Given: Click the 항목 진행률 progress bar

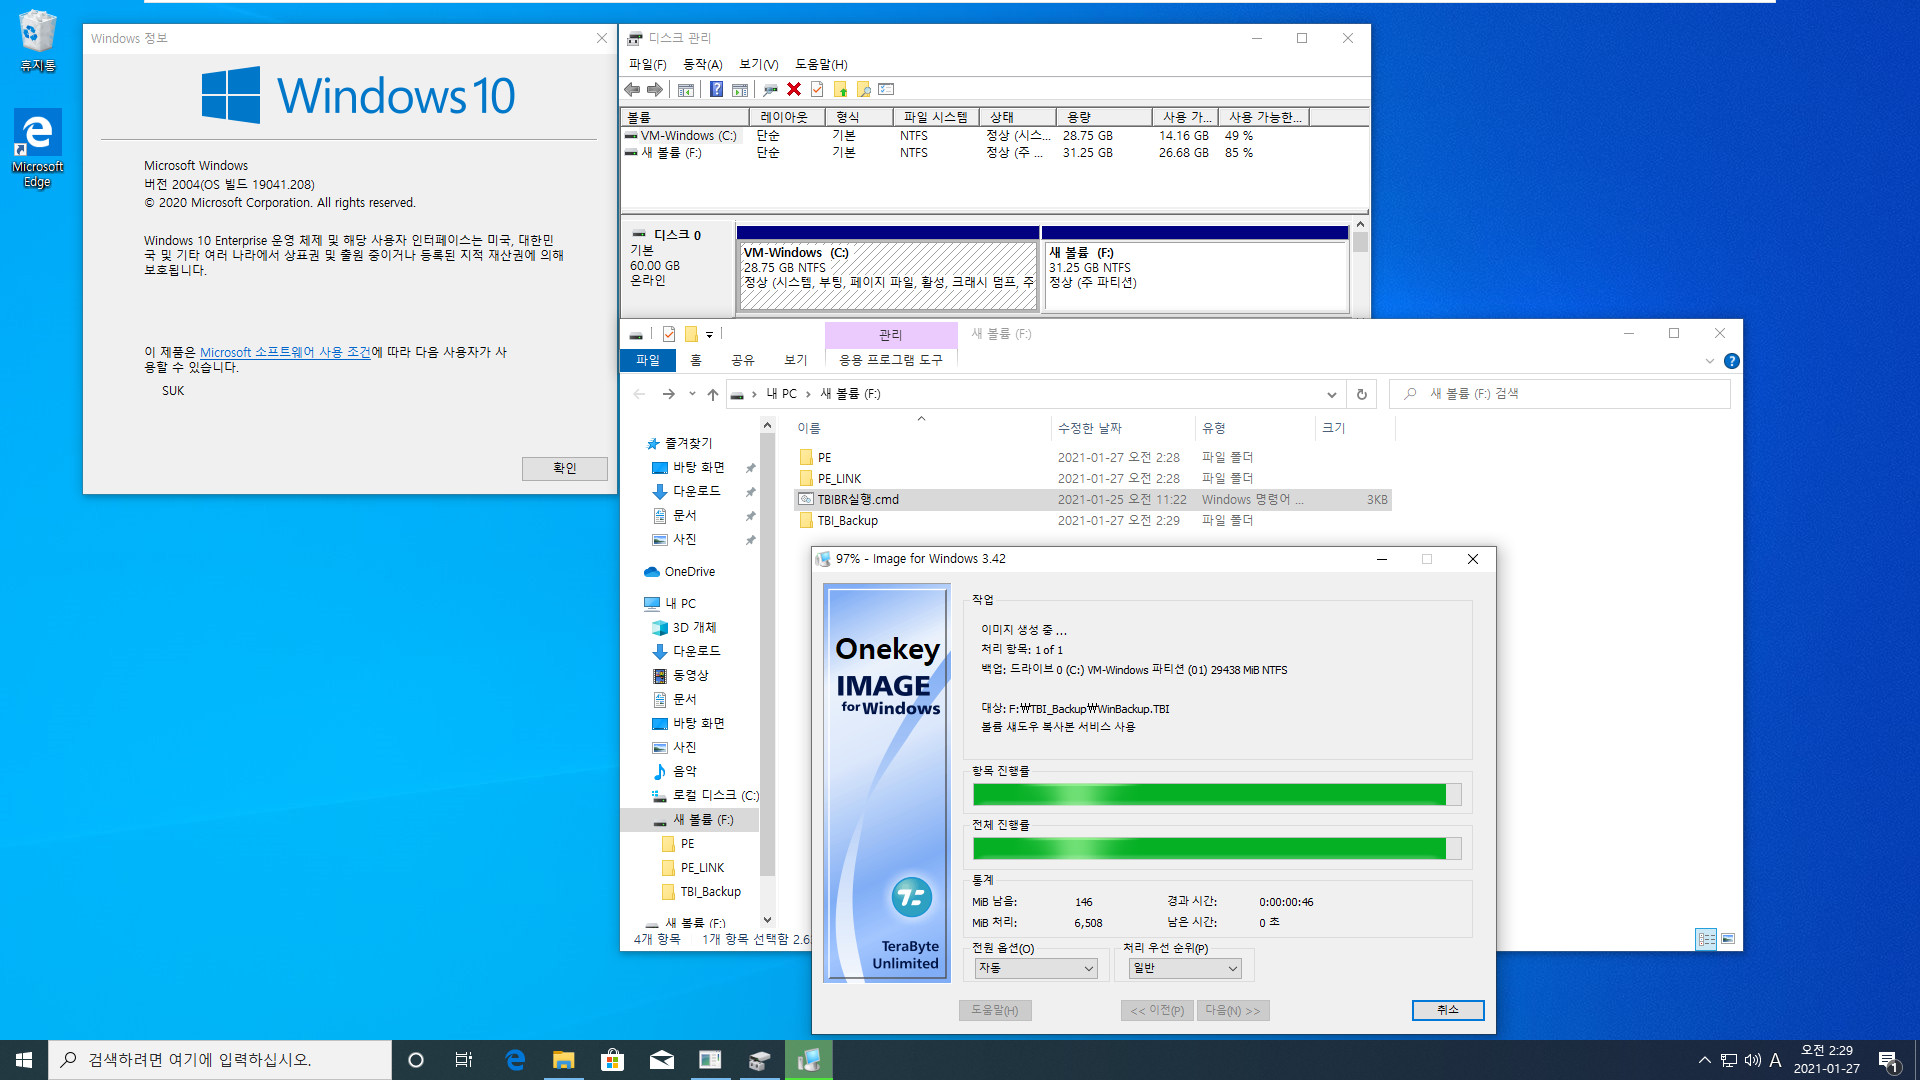Looking at the screenshot, I should 1217,795.
